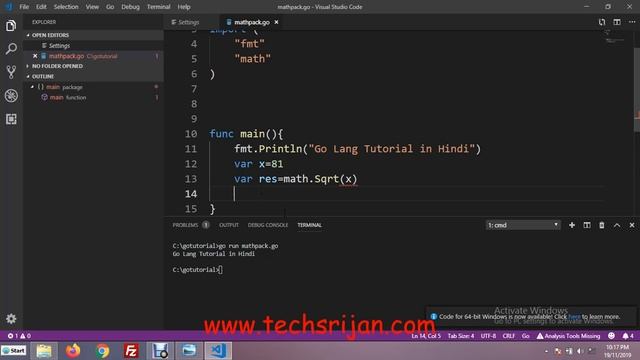The image size is (640, 360).
Task: Open the View menu
Action: 92,7
